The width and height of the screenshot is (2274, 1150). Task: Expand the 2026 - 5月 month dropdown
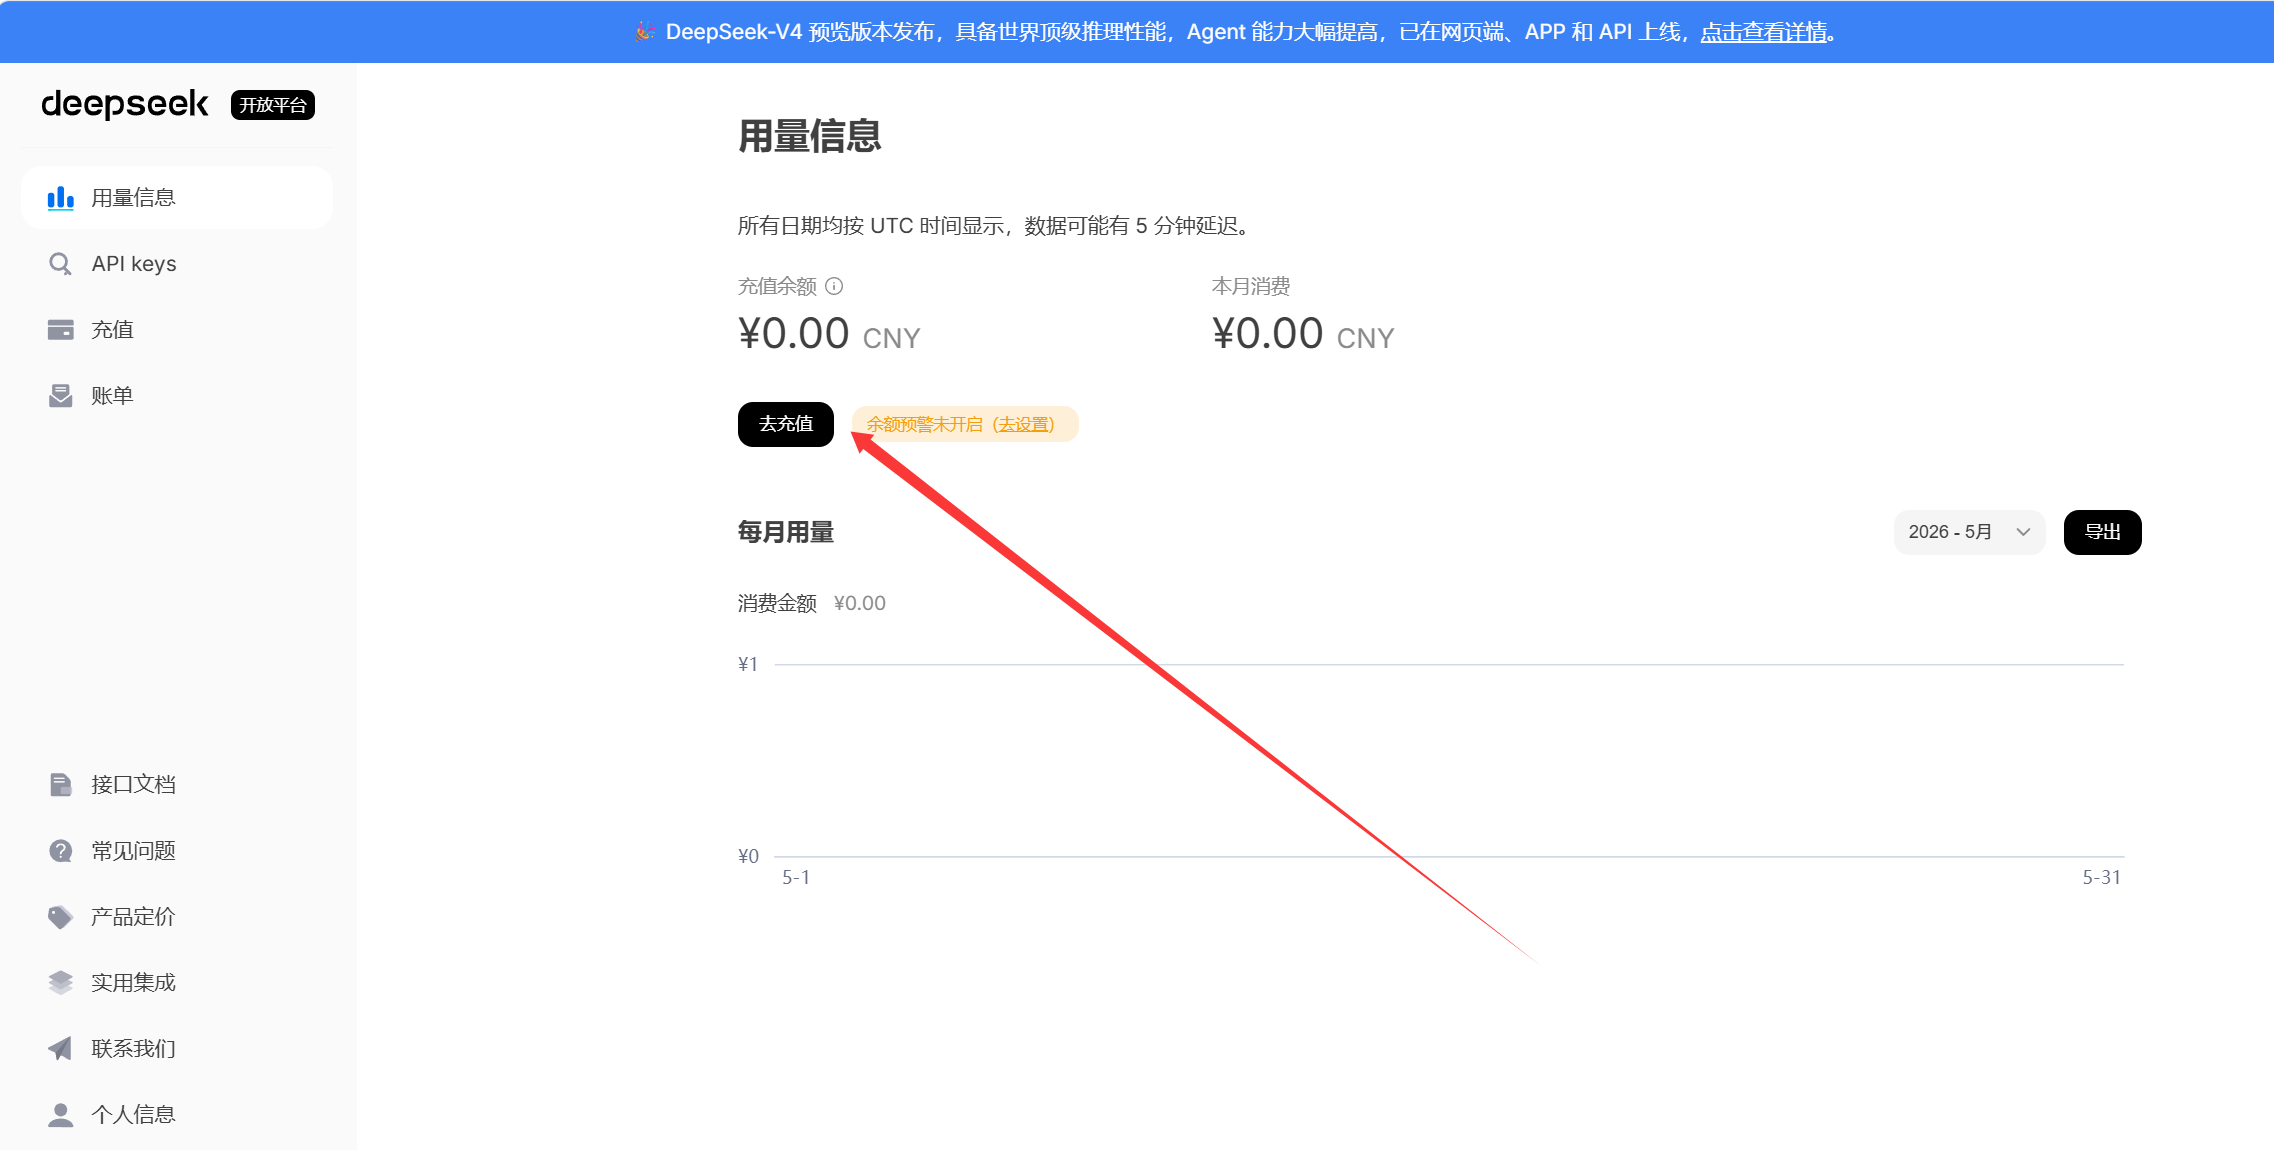coord(1969,532)
